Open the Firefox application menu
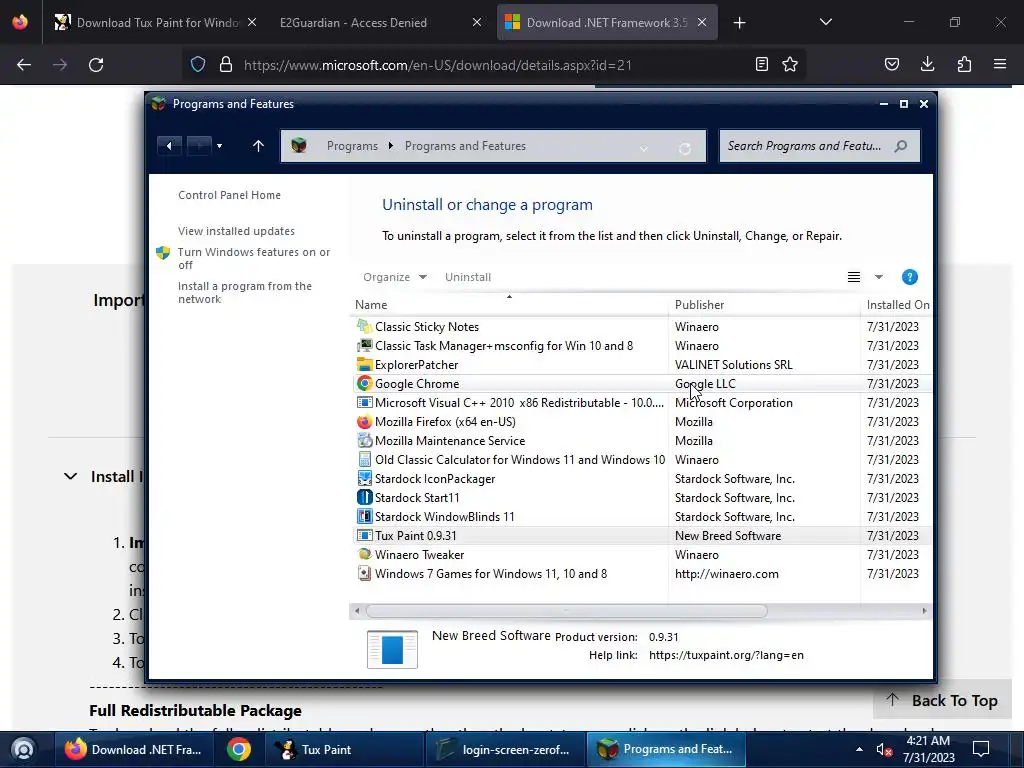This screenshot has height=768, width=1024. pyautogui.click(x=1000, y=64)
